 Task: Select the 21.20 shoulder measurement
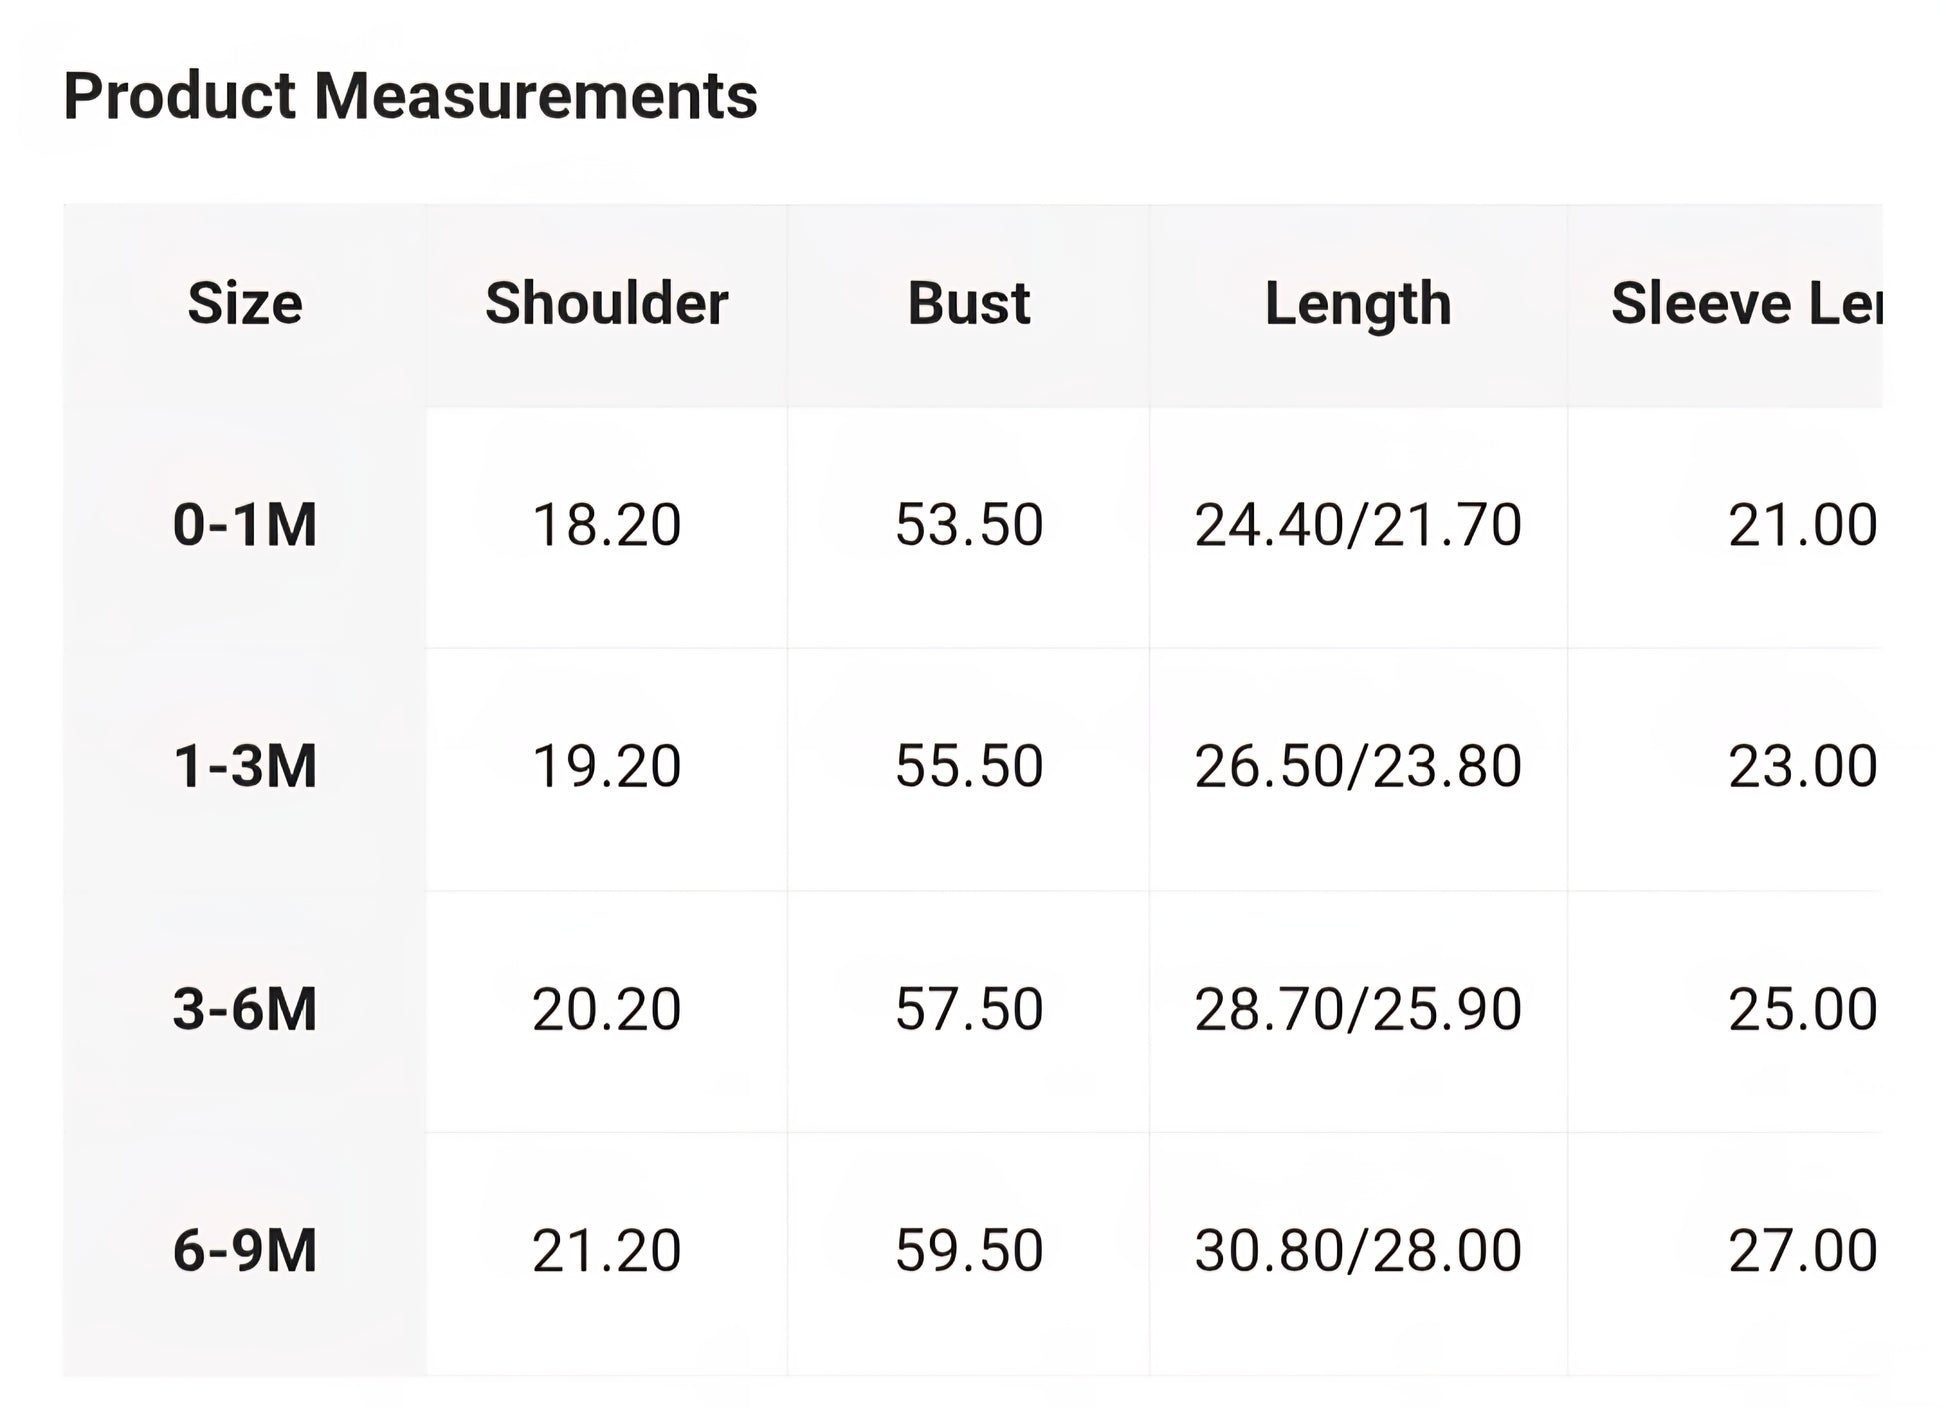tap(607, 1251)
